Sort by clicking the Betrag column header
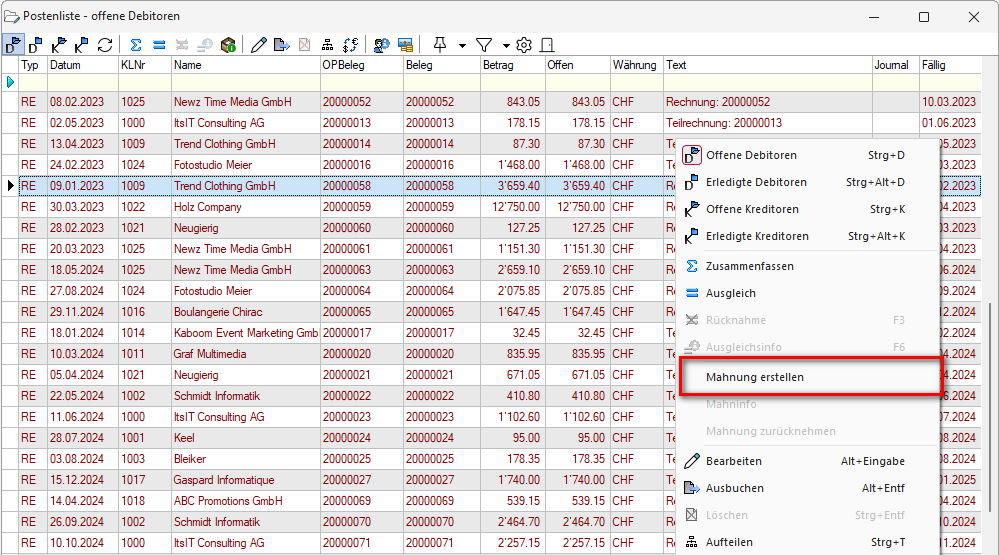Image resolution: width=999 pixels, height=555 pixels. pyautogui.click(x=511, y=65)
